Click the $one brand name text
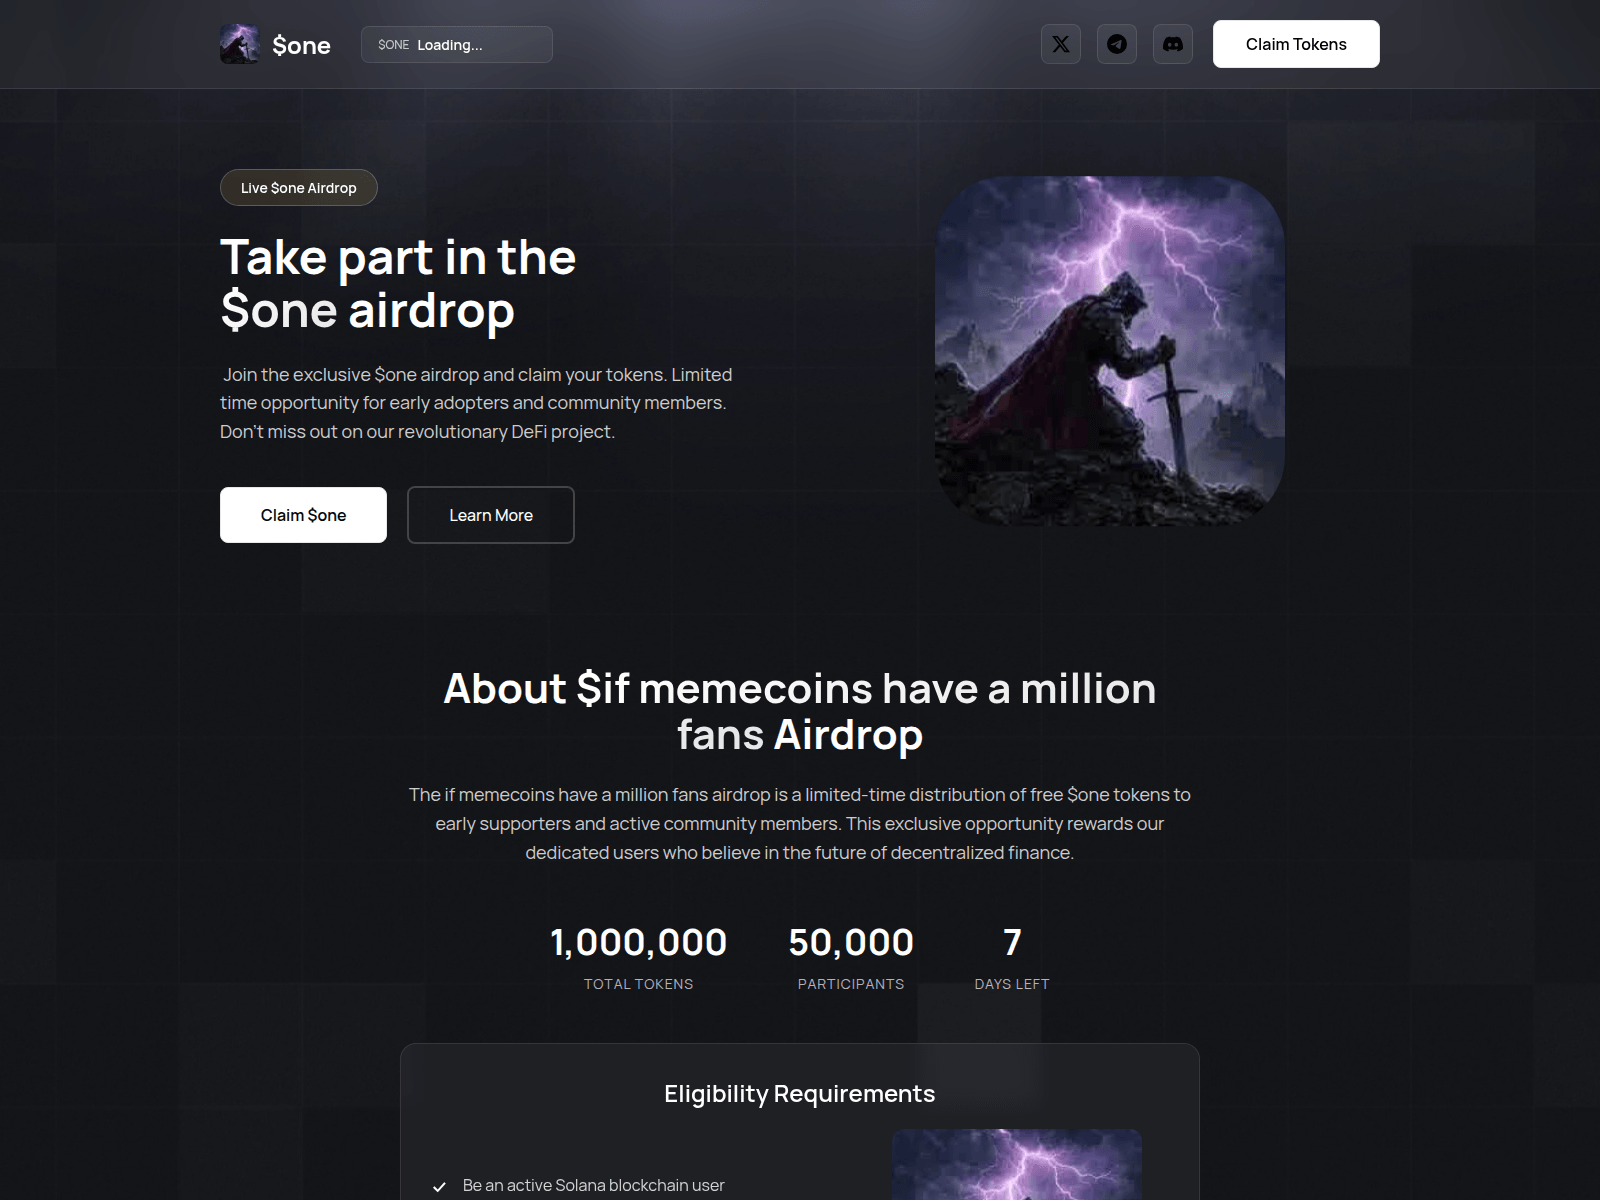This screenshot has height=1200, width=1600. [x=301, y=45]
